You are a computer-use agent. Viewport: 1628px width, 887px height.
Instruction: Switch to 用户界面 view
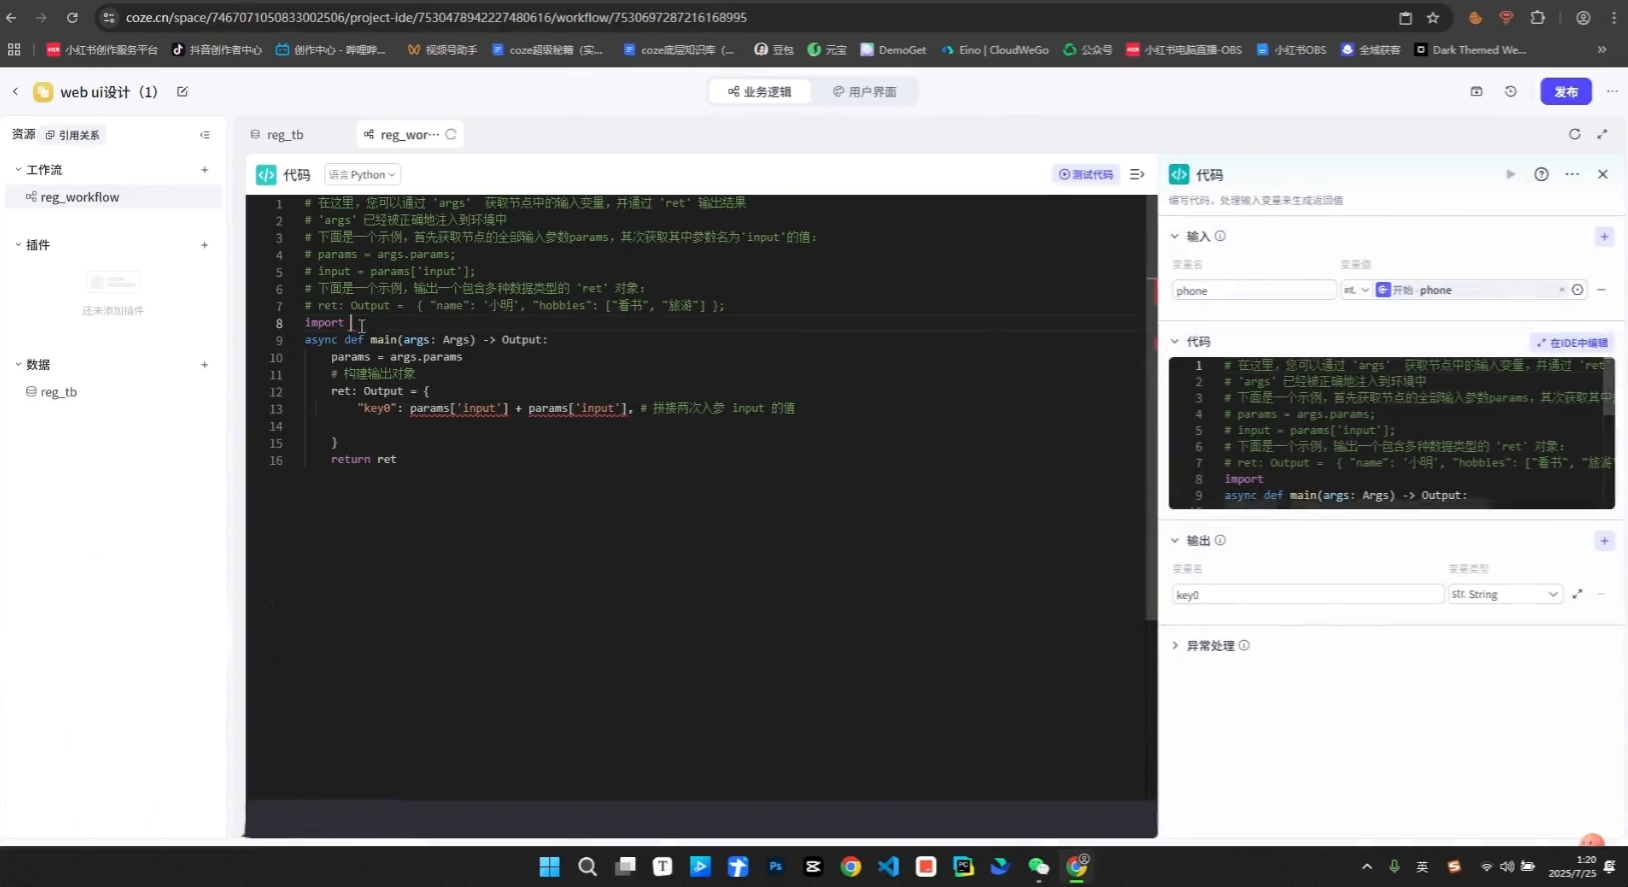(864, 92)
